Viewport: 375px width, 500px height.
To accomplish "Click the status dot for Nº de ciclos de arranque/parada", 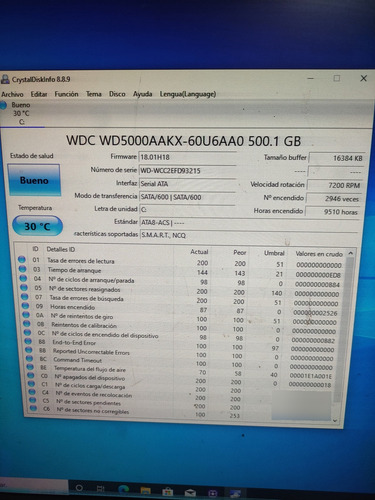I will click(23, 278).
